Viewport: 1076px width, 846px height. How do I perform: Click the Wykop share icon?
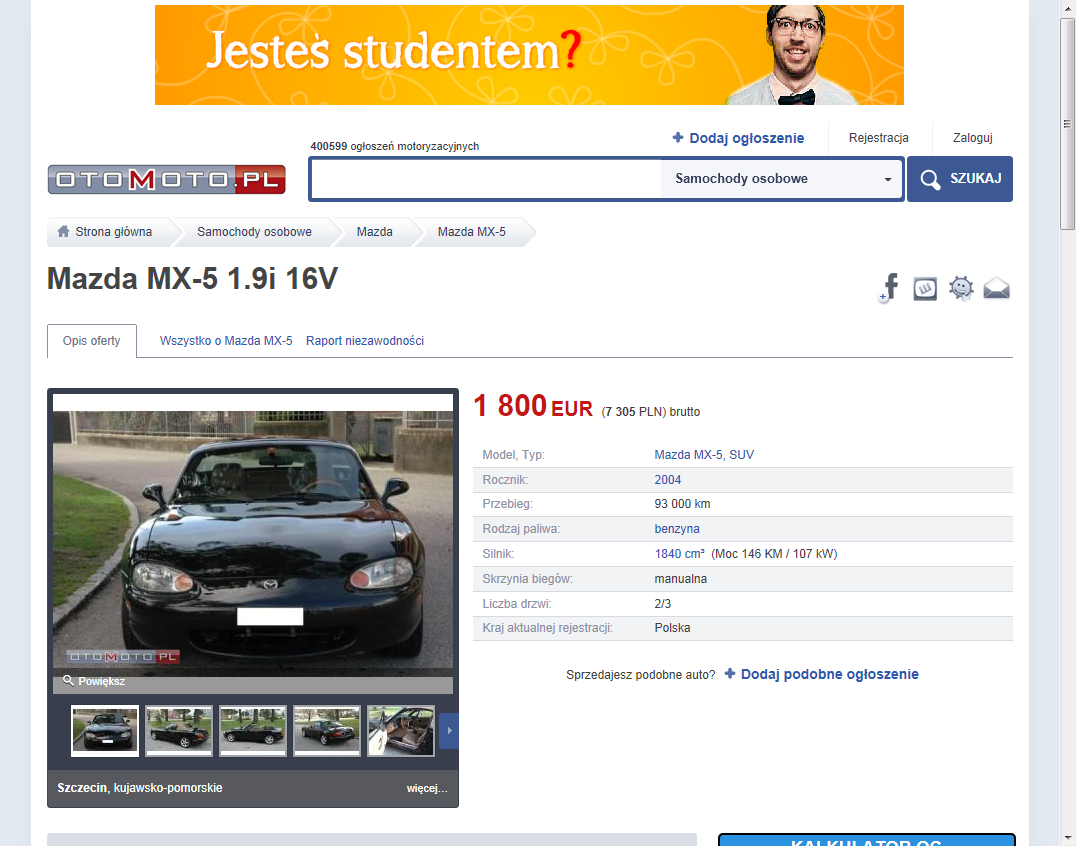(x=925, y=289)
